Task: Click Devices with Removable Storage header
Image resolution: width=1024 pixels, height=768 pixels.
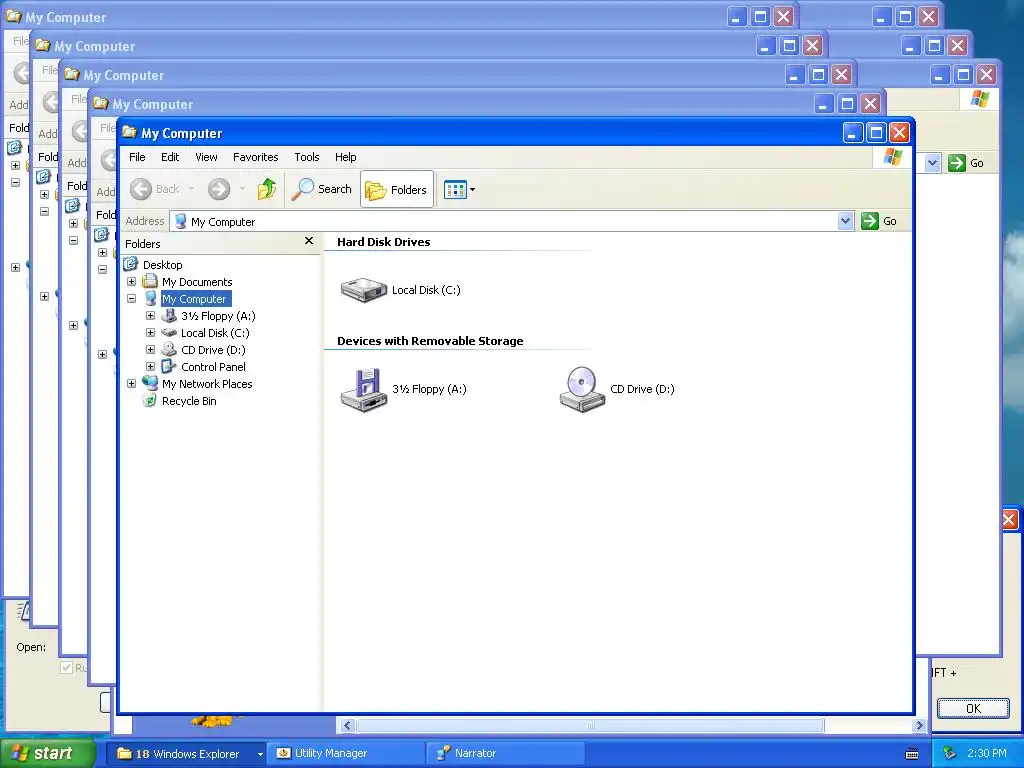Action: (430, 341)
